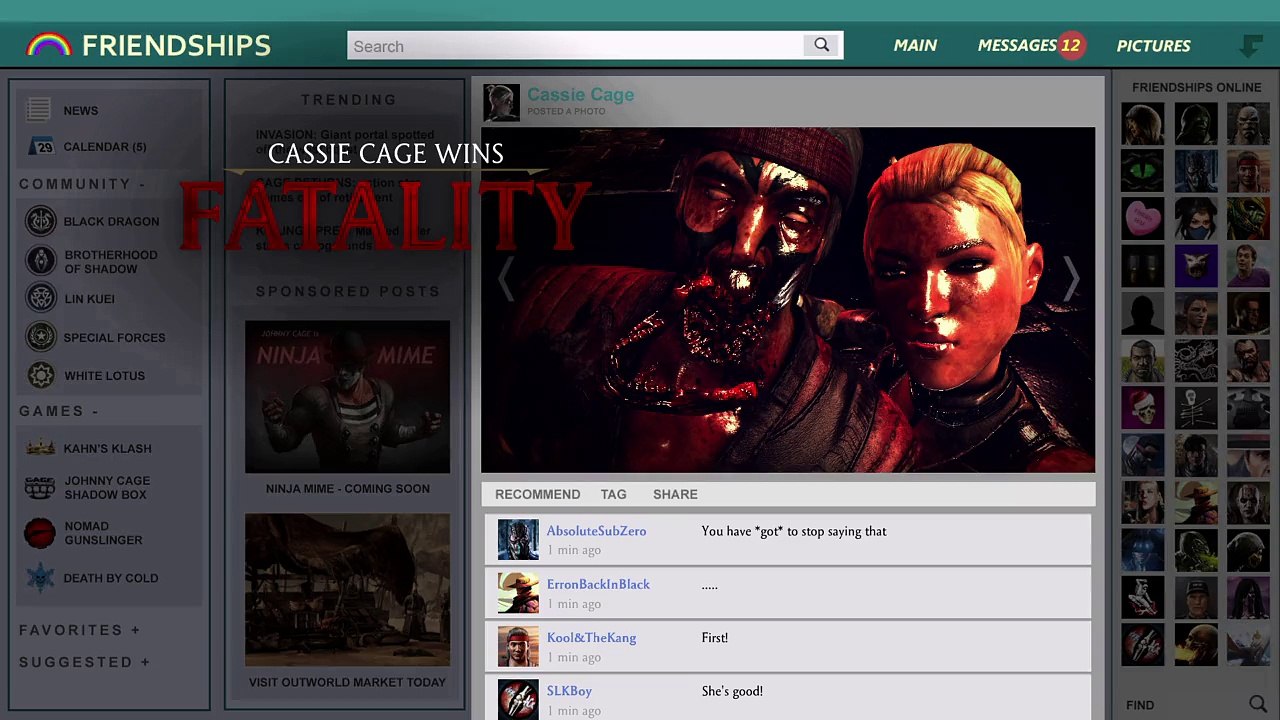Screen dimensions: 1280x720
Task: Open the Pictures tab
Action: (1153, 45)
